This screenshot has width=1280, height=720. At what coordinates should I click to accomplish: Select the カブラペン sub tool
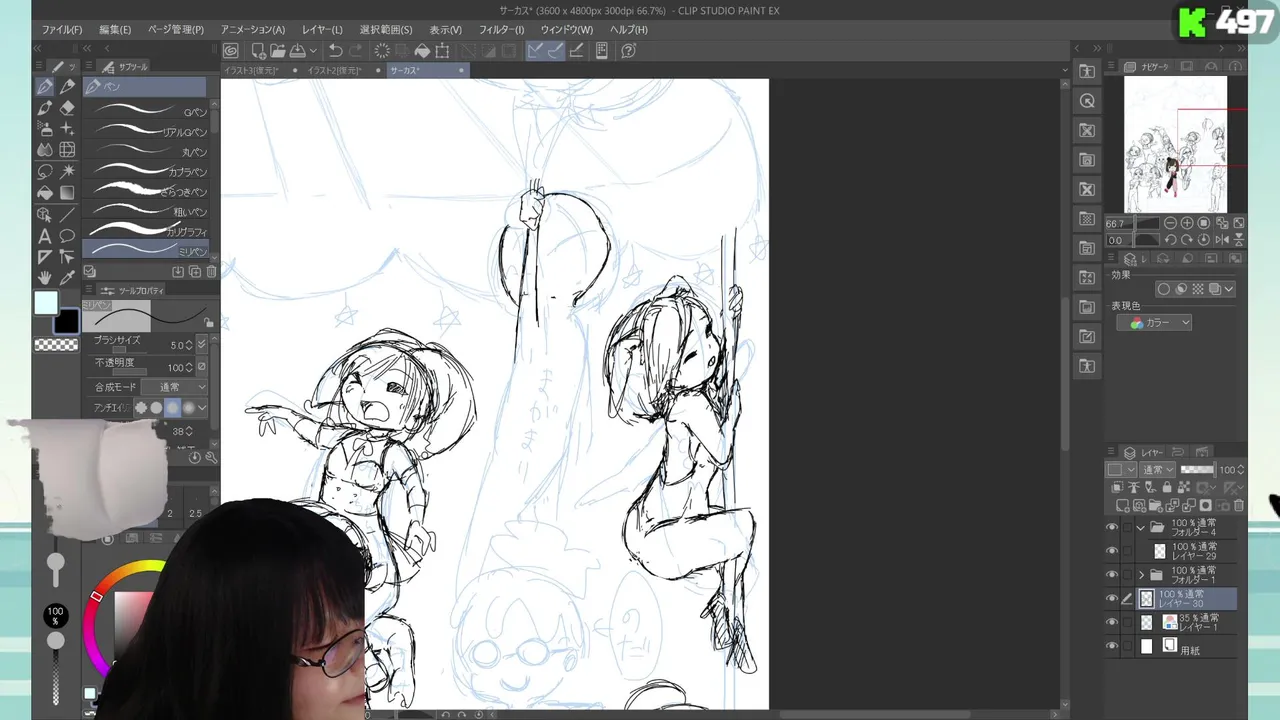click(147, 171)
